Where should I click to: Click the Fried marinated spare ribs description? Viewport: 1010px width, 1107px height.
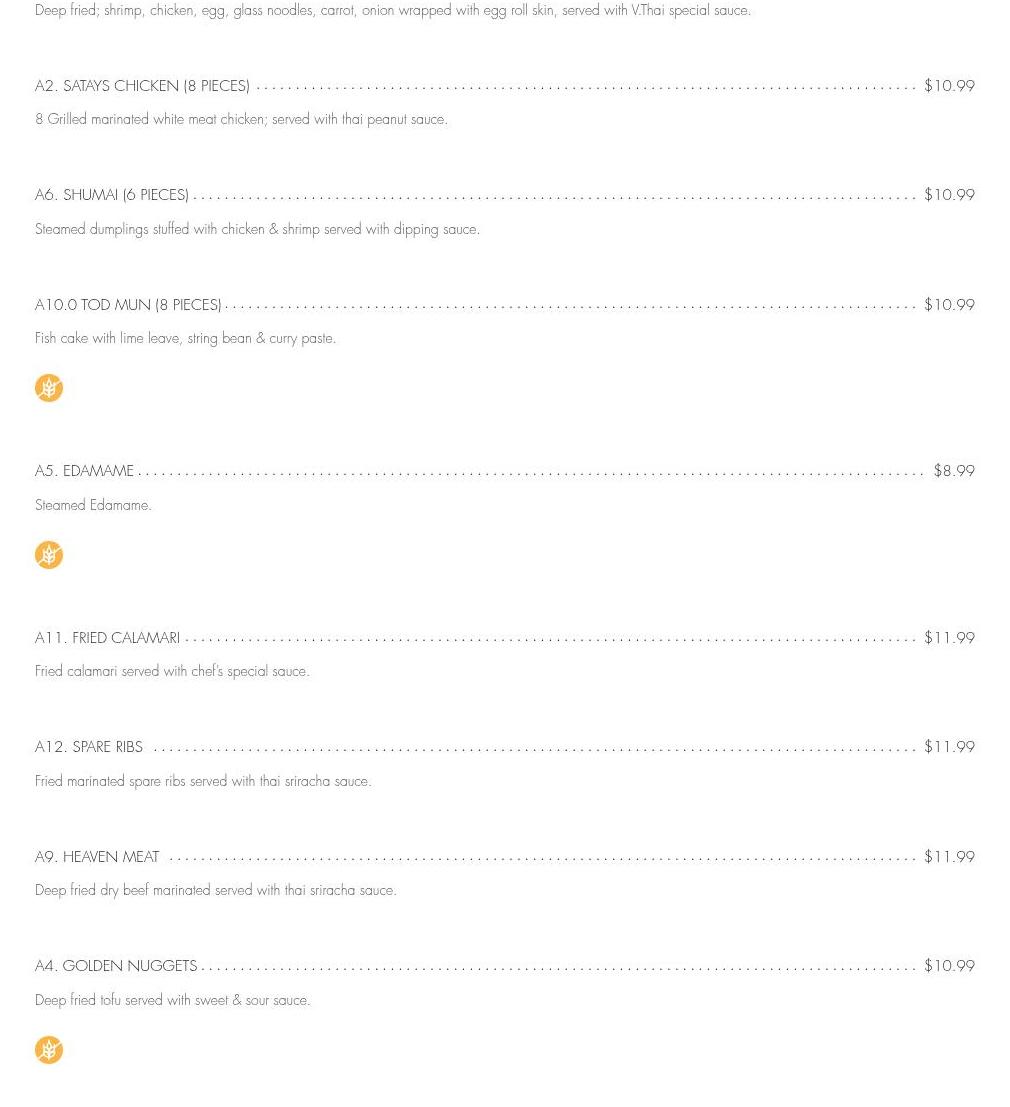coord(203,782)
